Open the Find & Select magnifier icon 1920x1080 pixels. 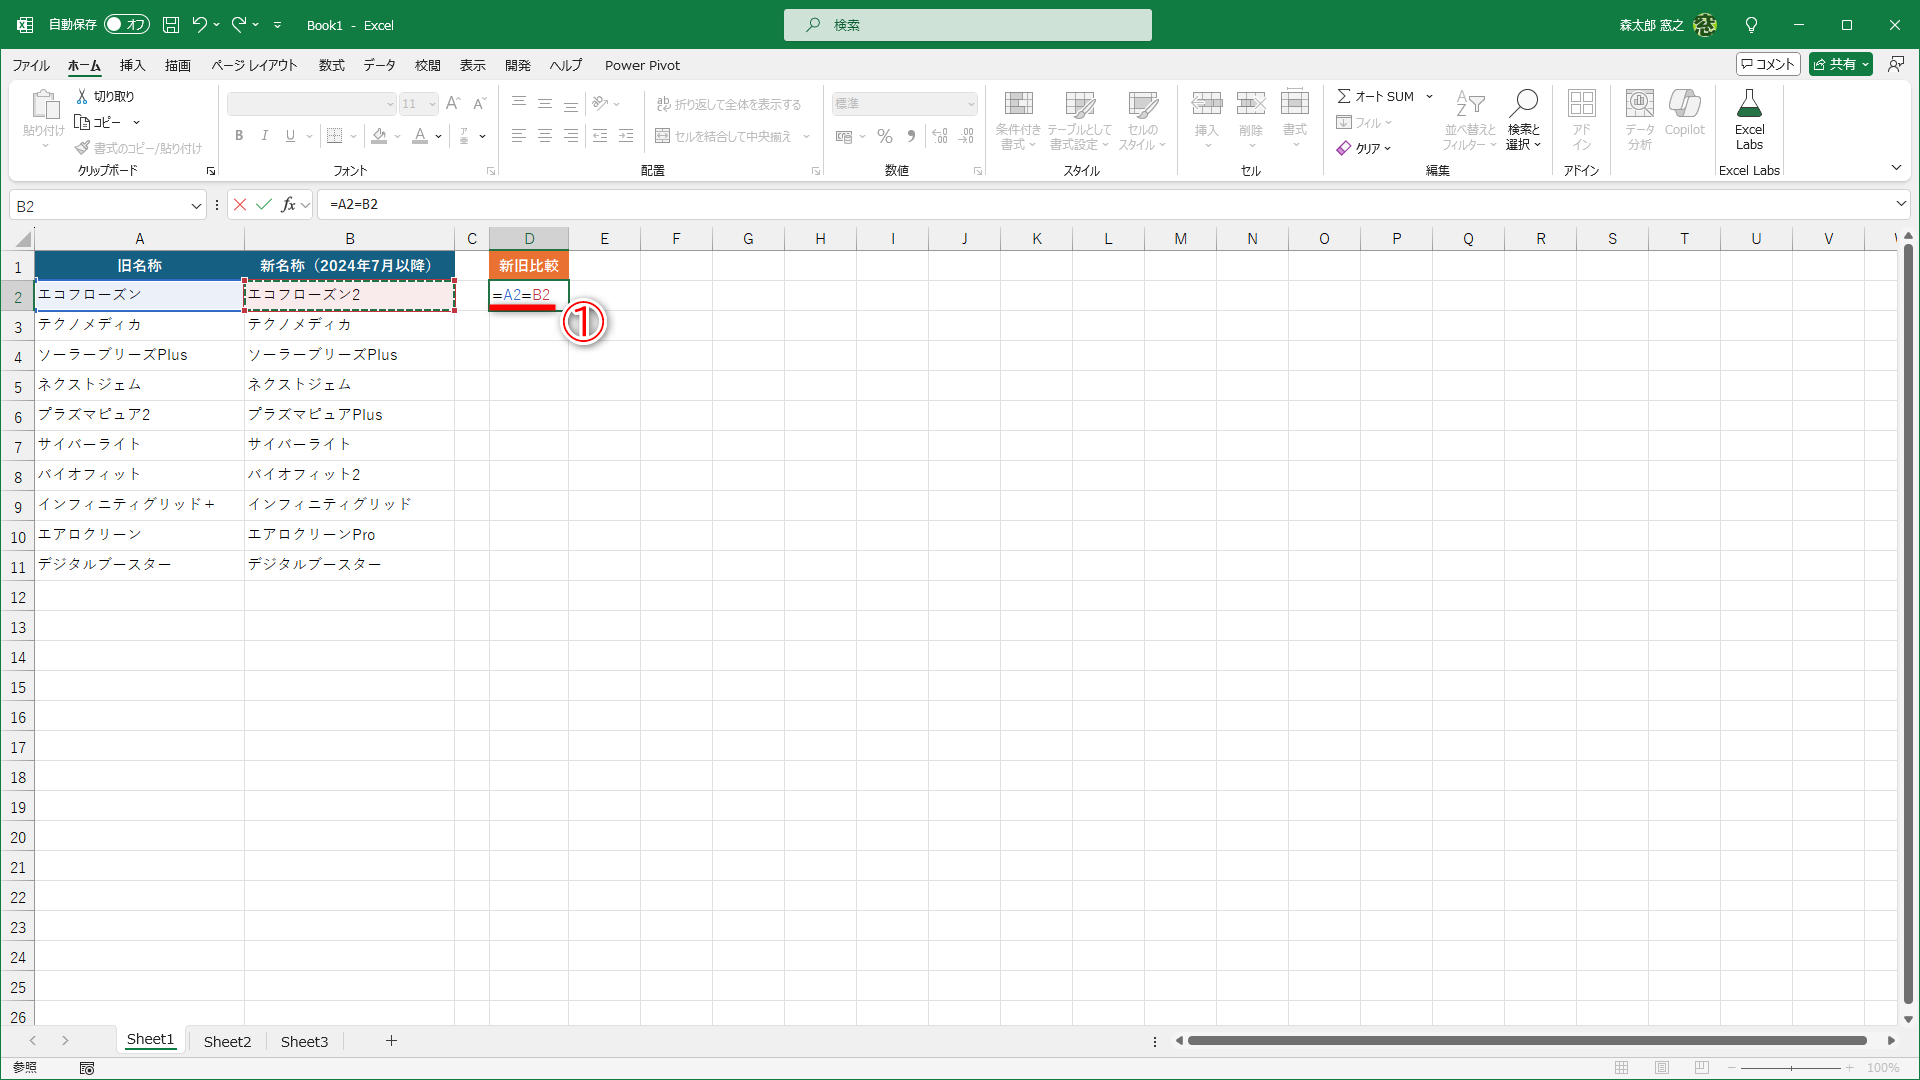[1523, 104]
